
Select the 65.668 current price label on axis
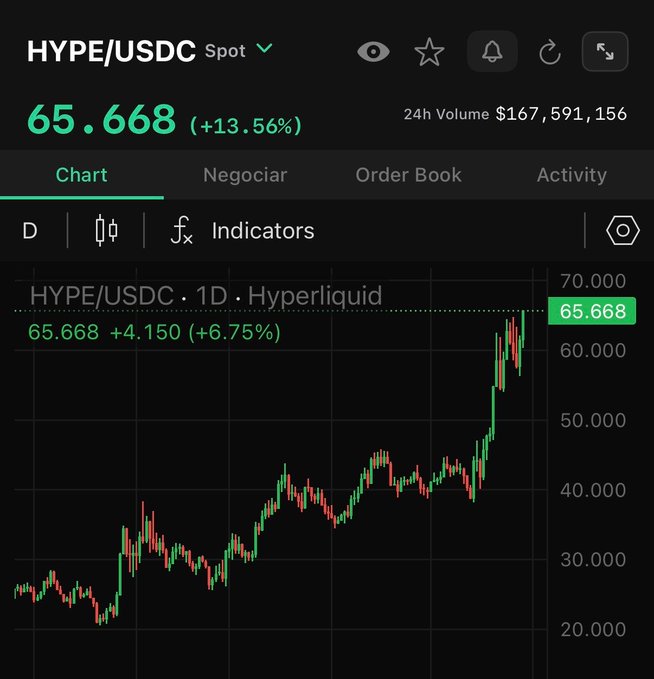point(592,311)
